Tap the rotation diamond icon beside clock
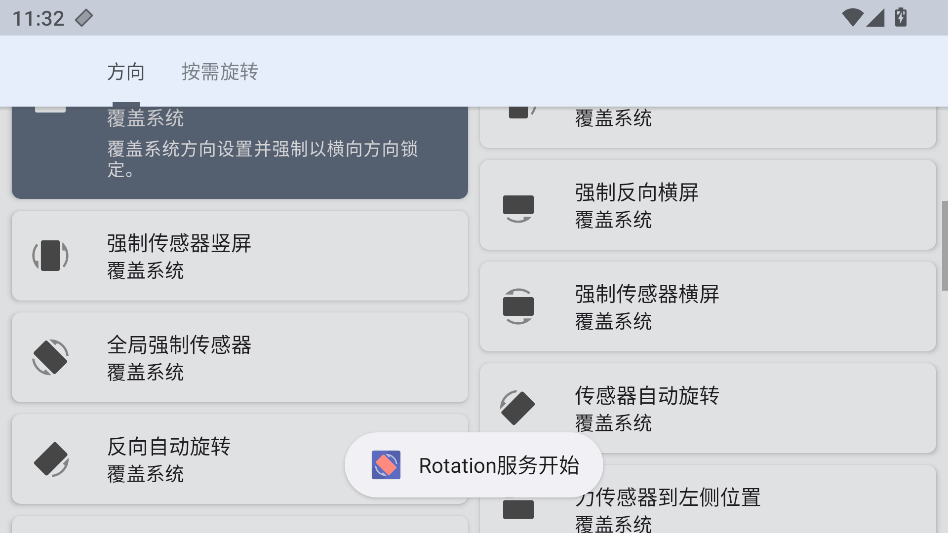948x533 pixels. click(84, 18)
